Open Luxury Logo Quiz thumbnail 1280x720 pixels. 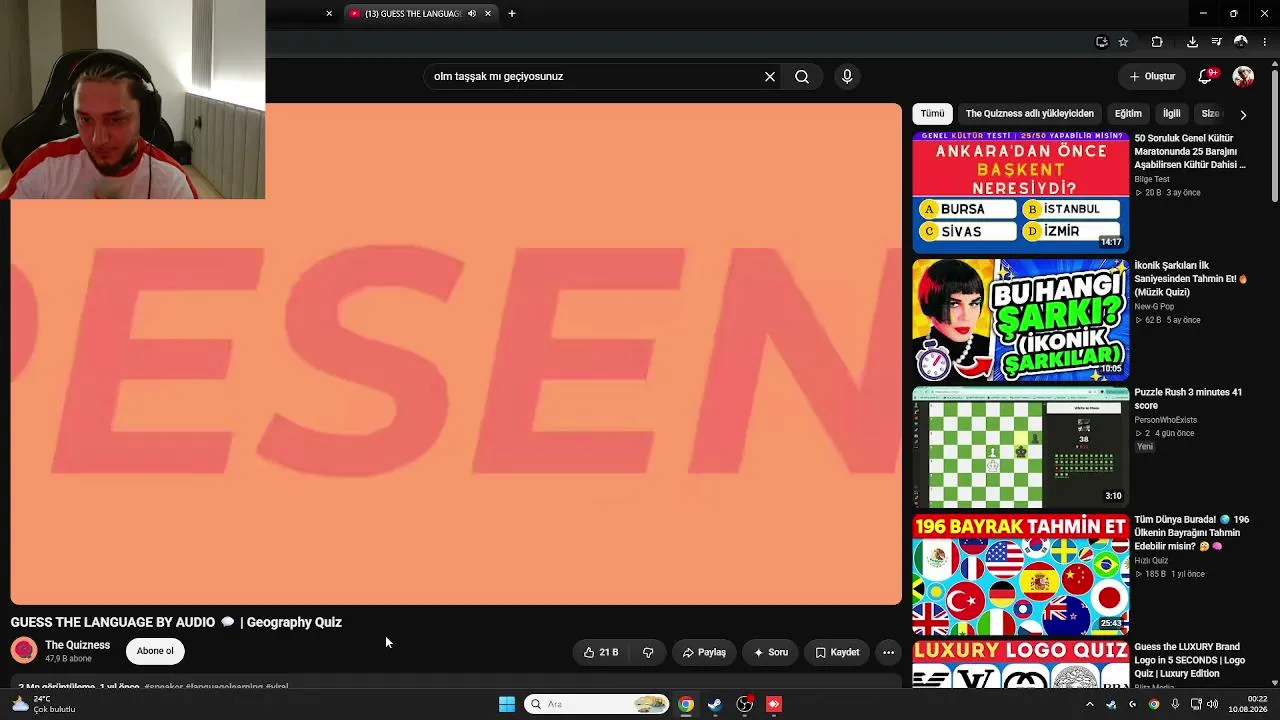point(1021,665)
